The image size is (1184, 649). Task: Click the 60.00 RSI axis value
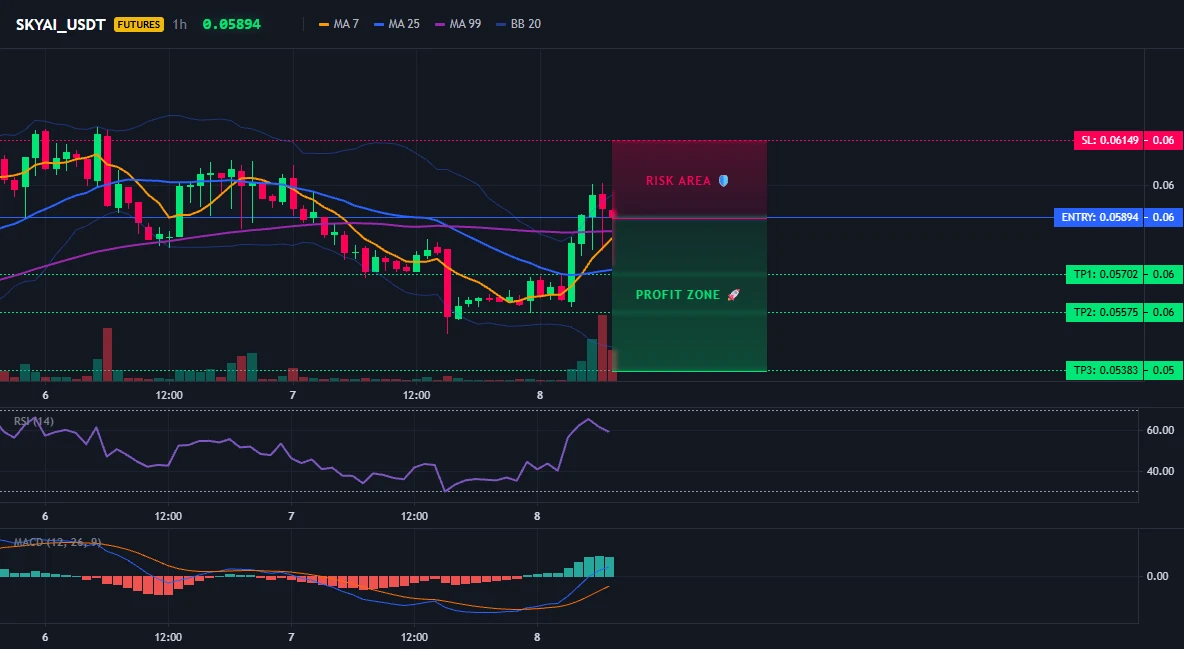point(1160,431)
